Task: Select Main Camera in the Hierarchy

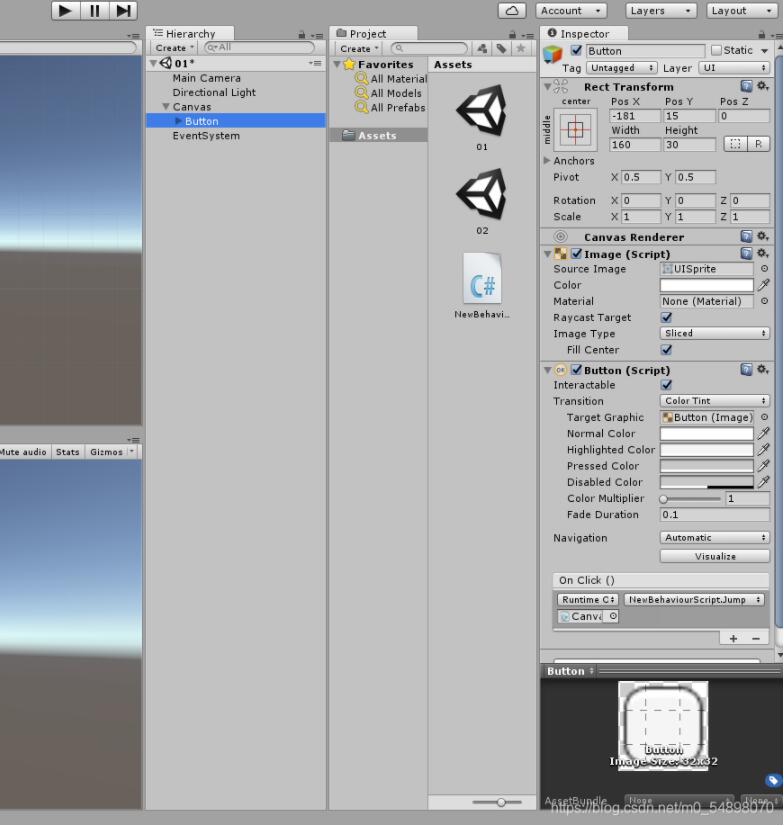Action: pyautogui.click(x=206, y=78)
